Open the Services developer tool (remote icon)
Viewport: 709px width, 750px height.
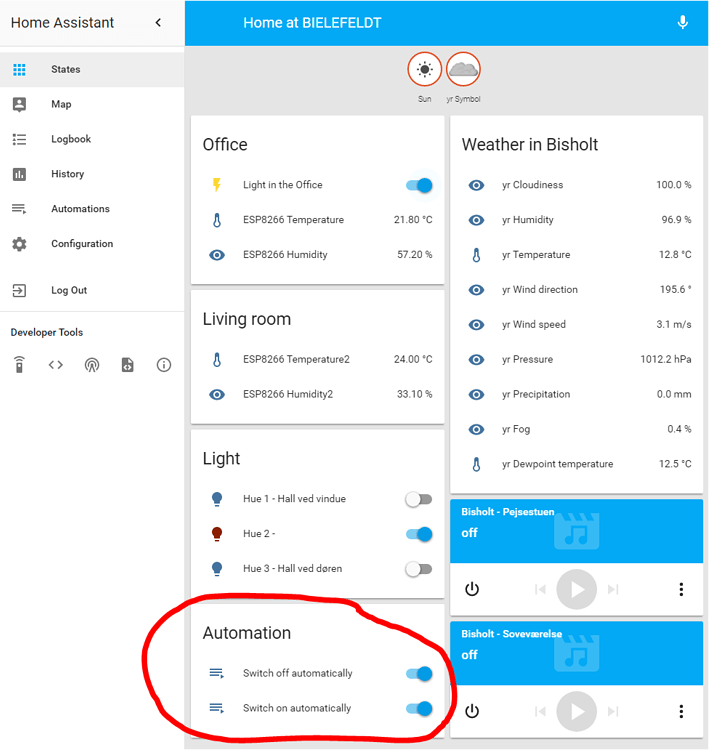(19, 365)
